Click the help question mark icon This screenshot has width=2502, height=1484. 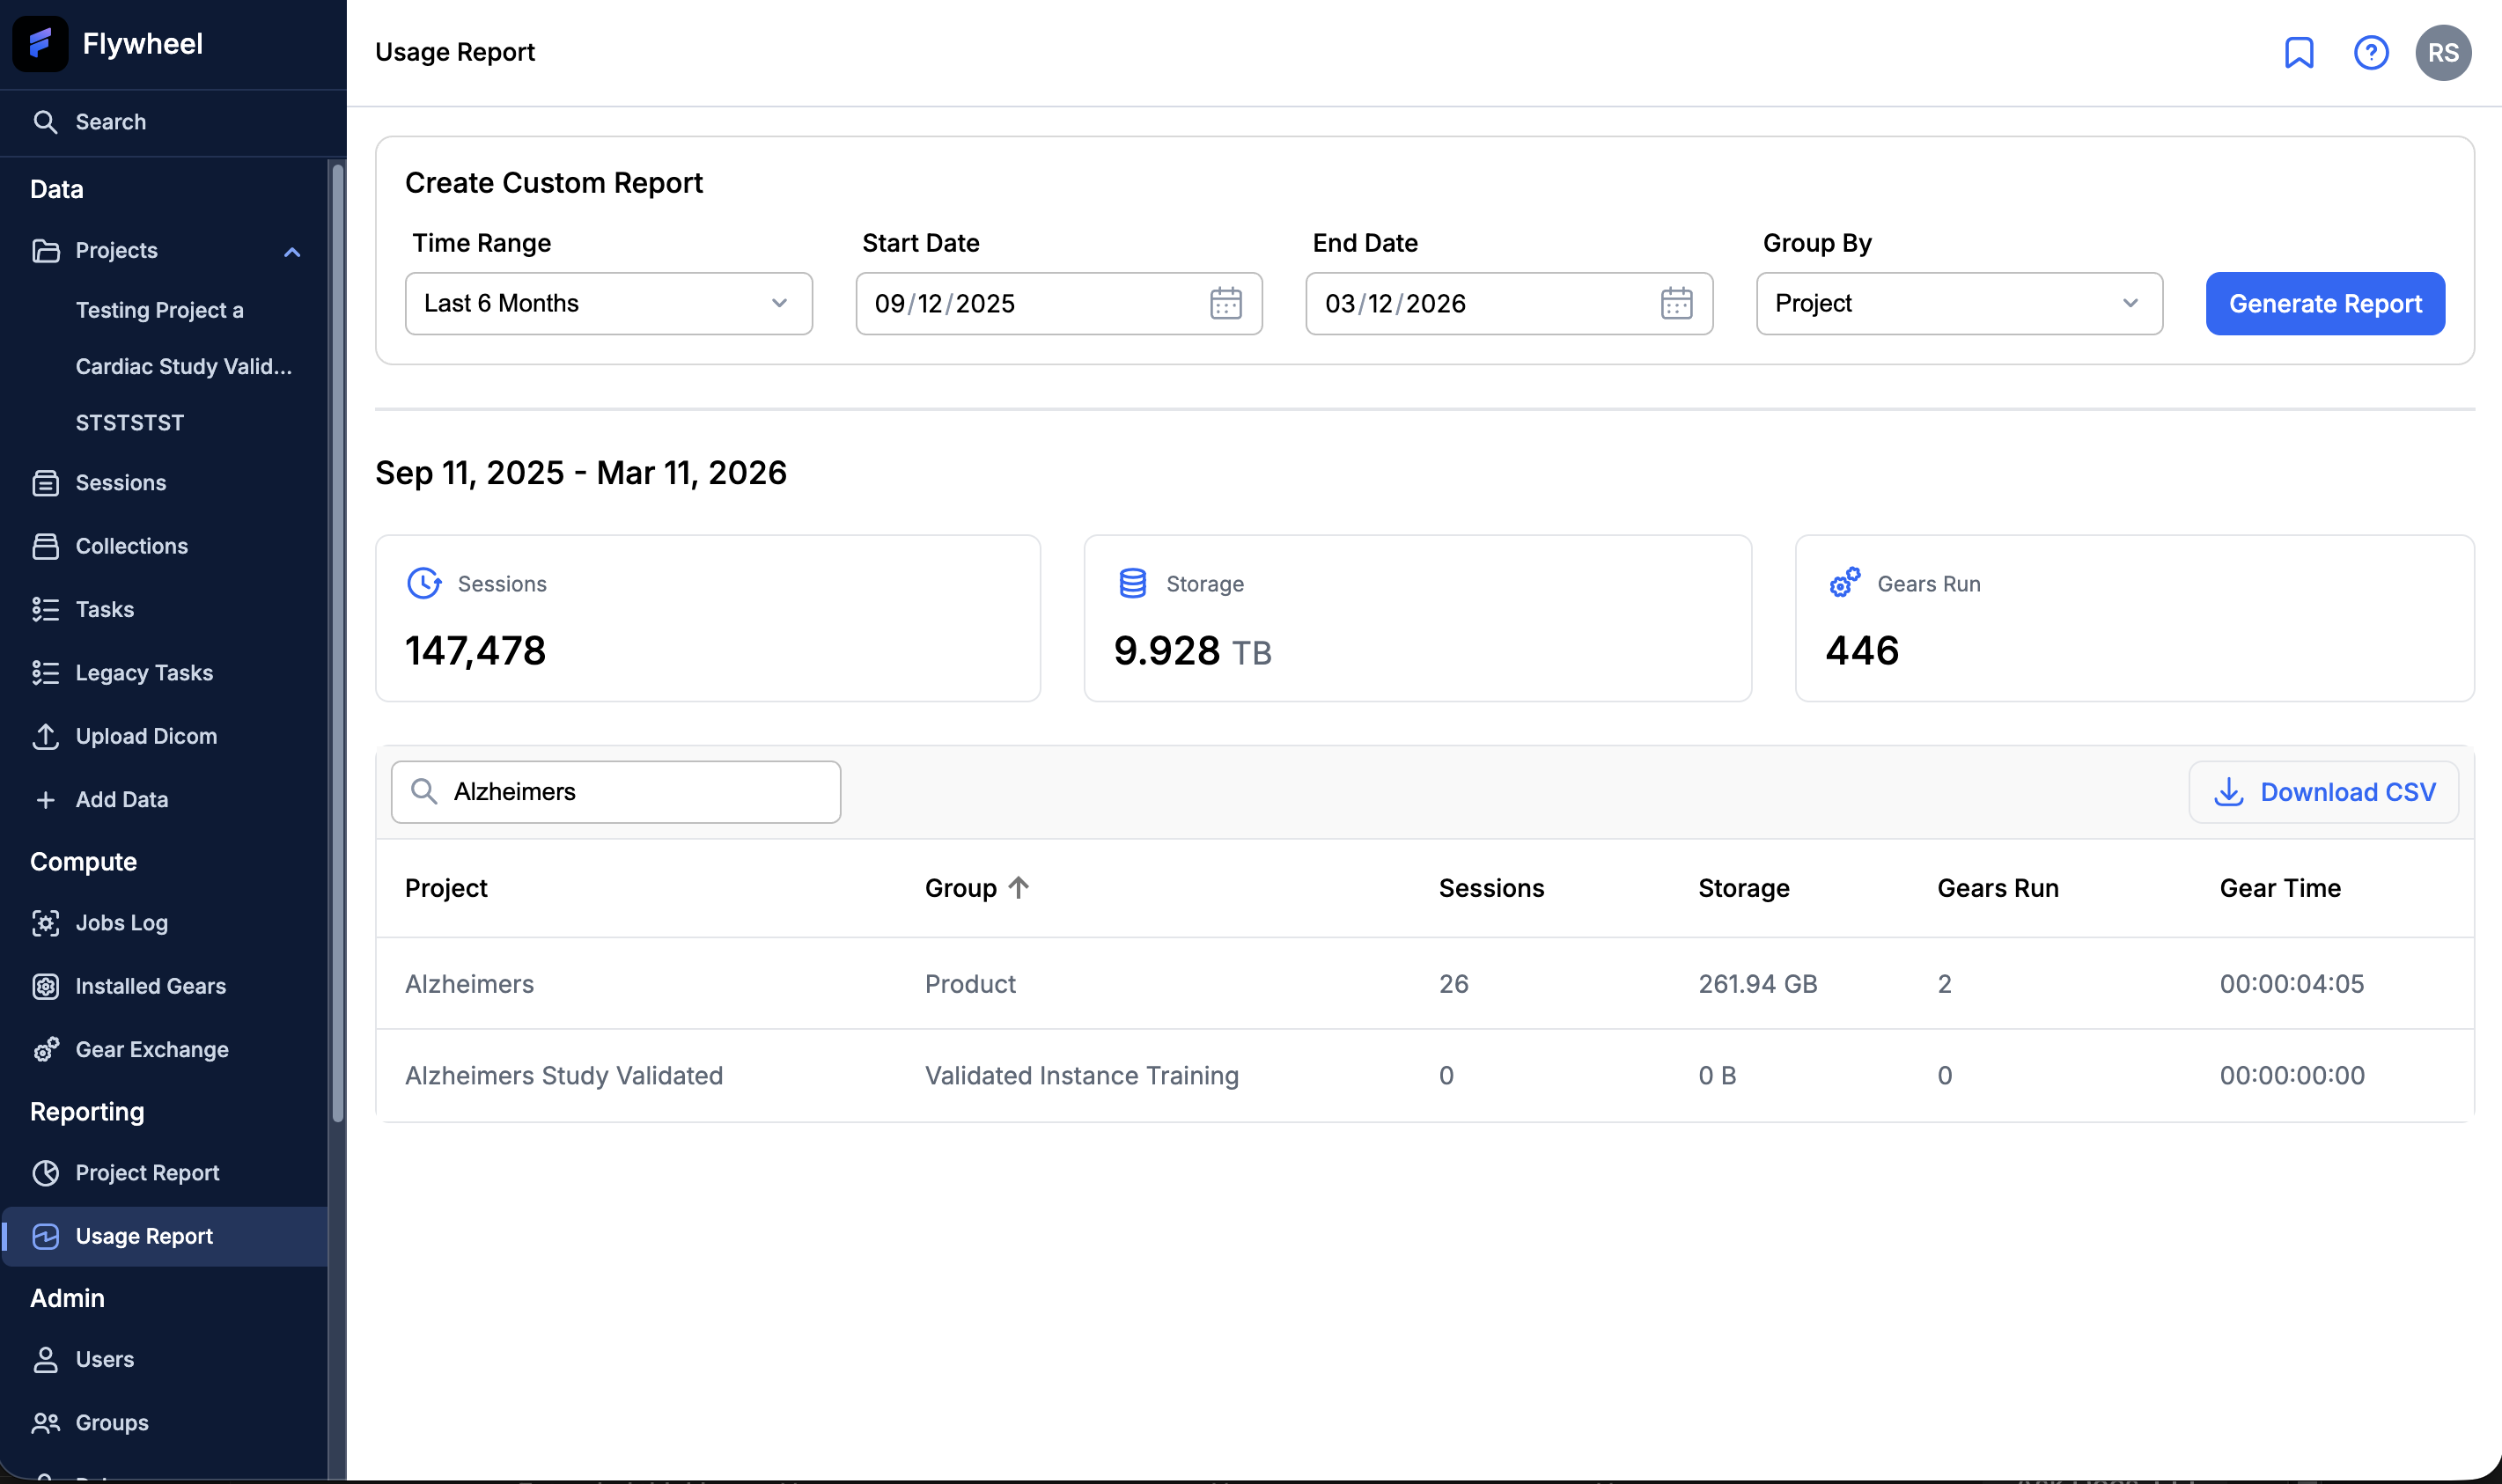coord(2371,52)
